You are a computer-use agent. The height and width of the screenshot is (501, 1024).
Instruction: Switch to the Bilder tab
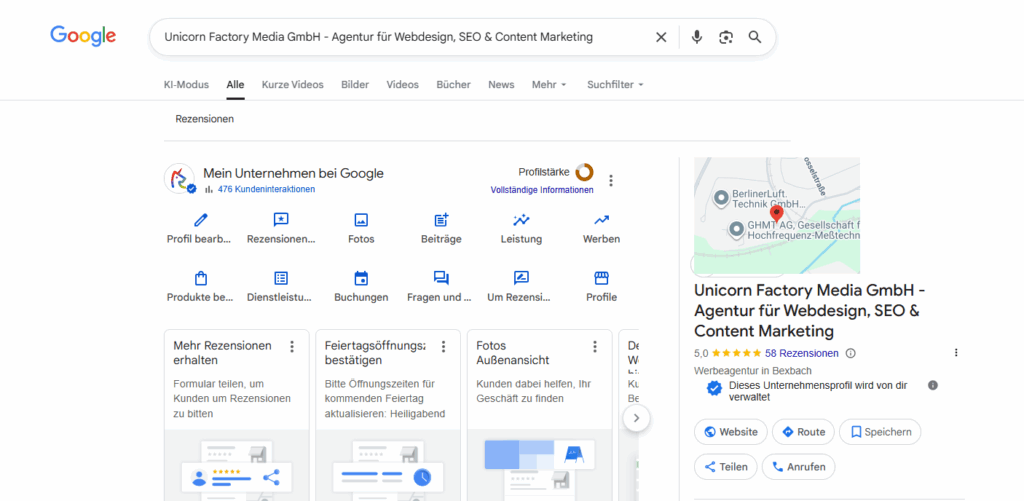pos(355,85)
